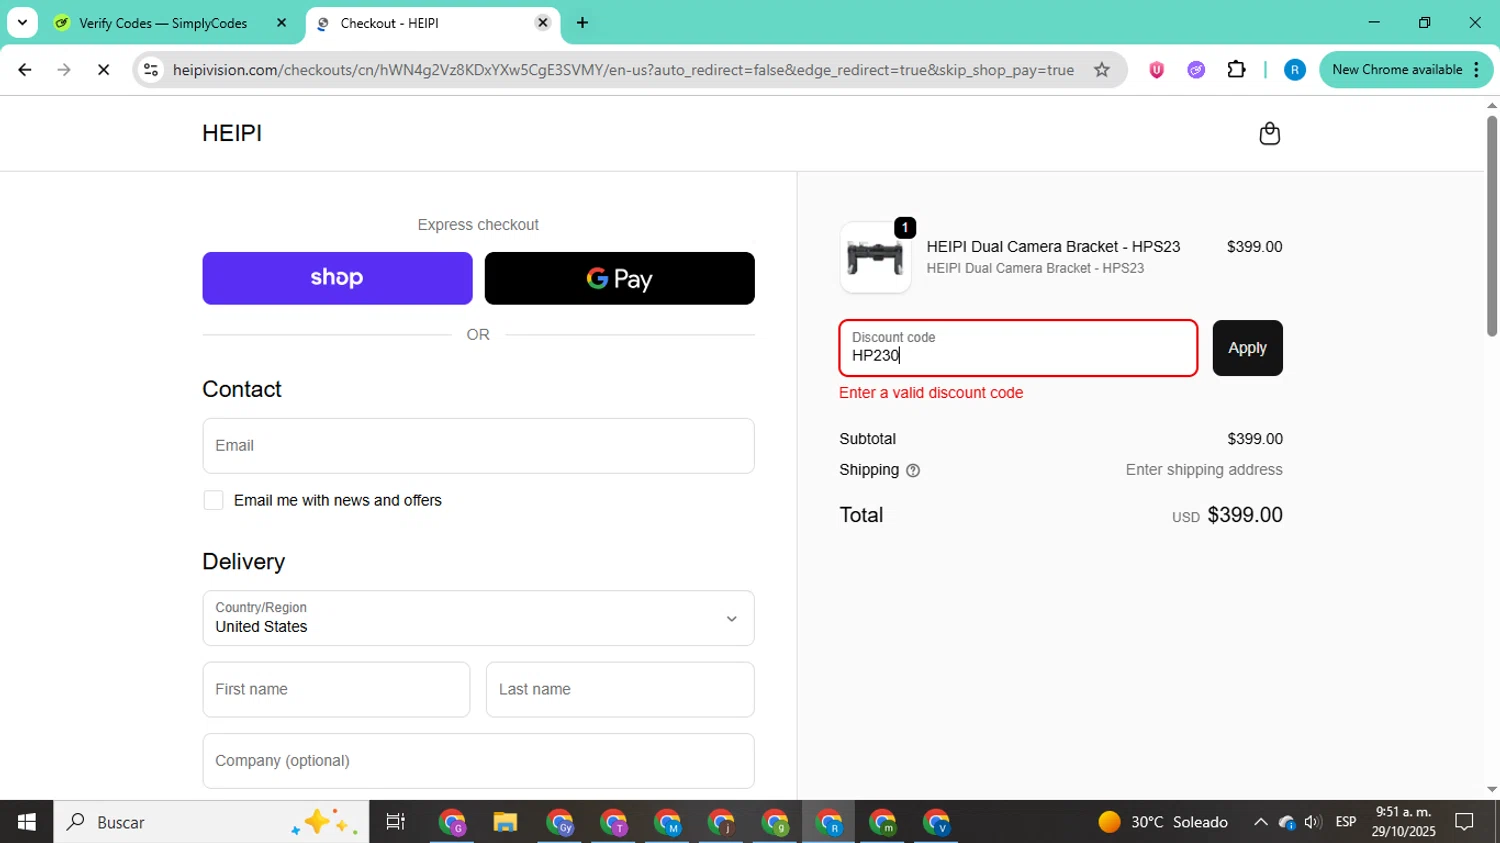1500x843 pixels.
Task: Click the Last name field
Action: [x=620, y=689]
